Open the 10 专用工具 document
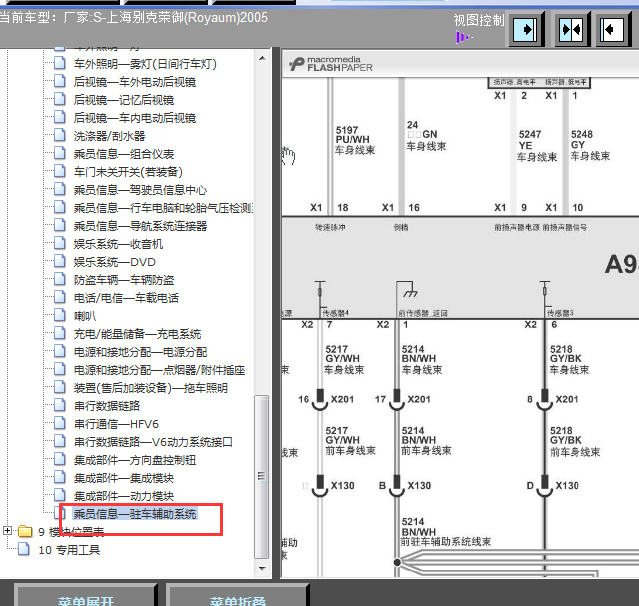This screenshot has height=606, width=639. (69, 550)
